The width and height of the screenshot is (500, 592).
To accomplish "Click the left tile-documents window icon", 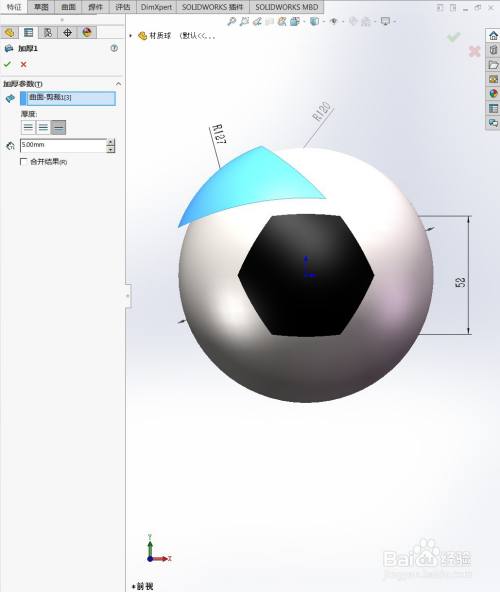I will (x=440, y=8).
